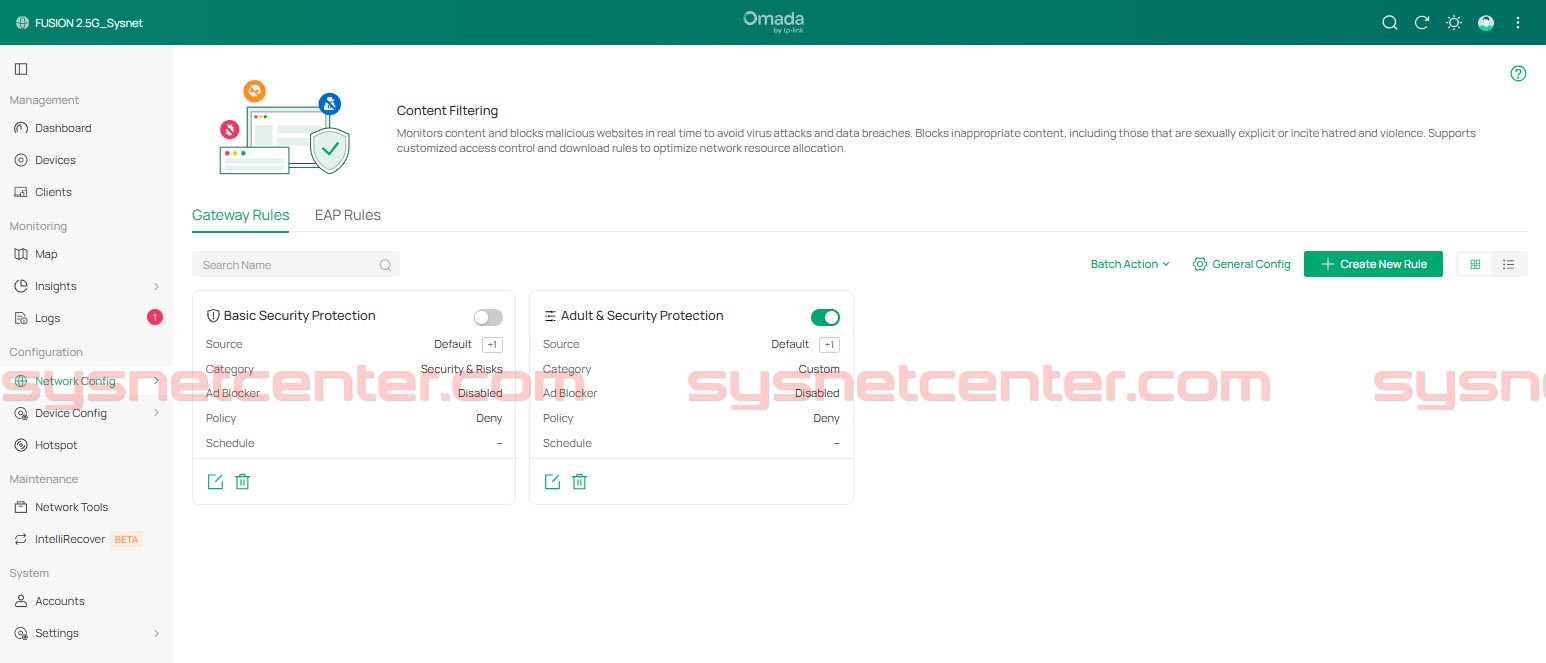Collapse the sidebar with the panel icon

pos(21,69)
